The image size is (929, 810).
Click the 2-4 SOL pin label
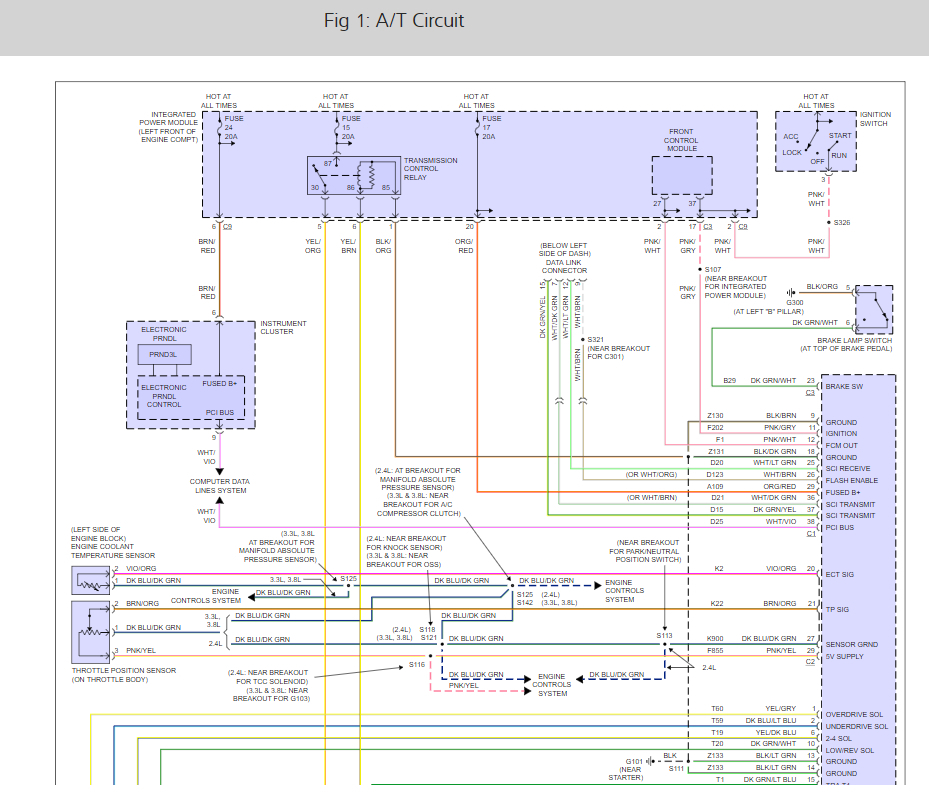pos(838,738)
